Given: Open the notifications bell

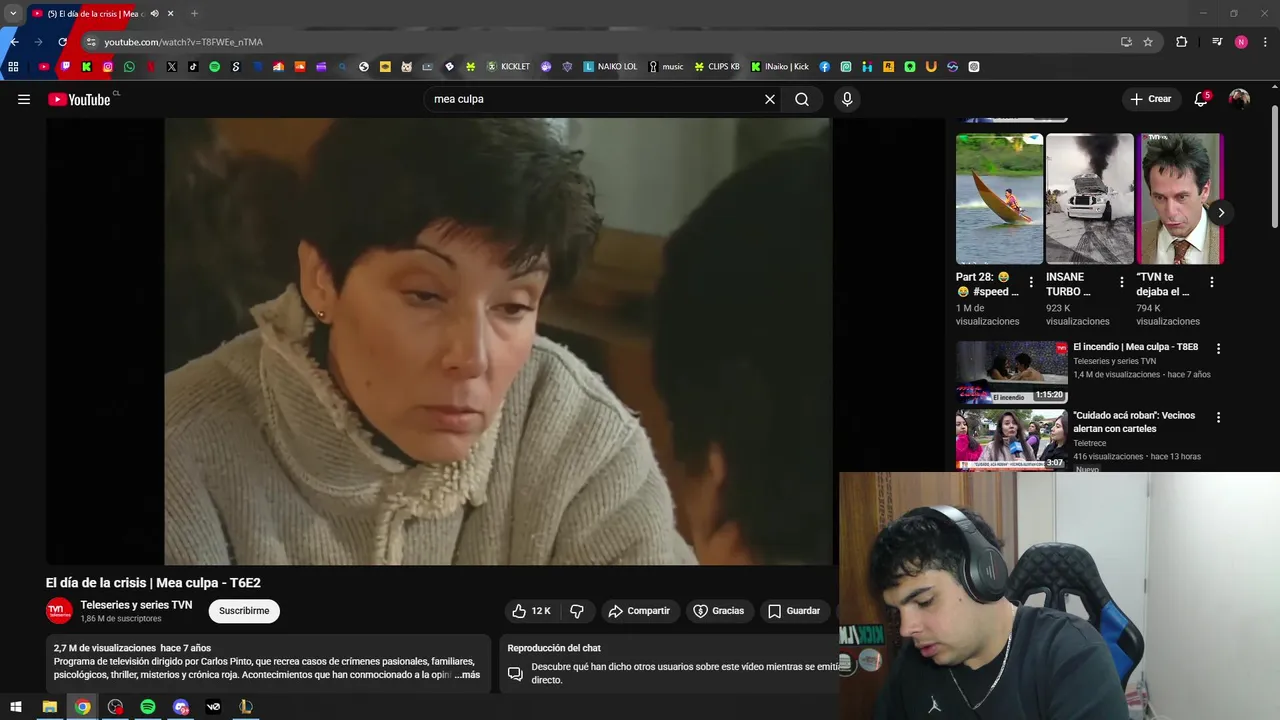Looking at the screenshot, I should click(x=1201, y=99).
